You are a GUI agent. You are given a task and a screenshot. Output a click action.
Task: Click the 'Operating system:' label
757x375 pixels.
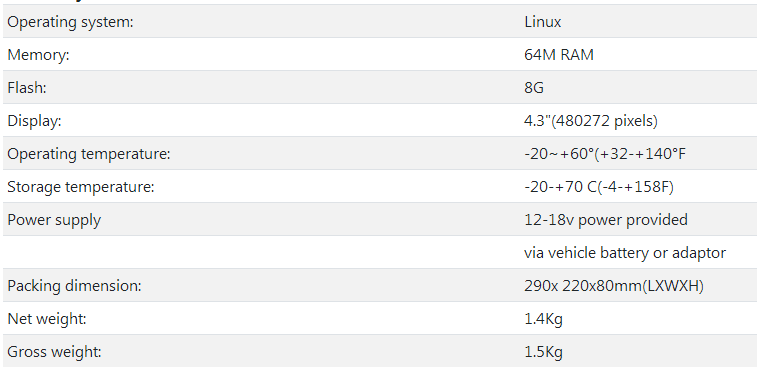click(x=70, y=22)
